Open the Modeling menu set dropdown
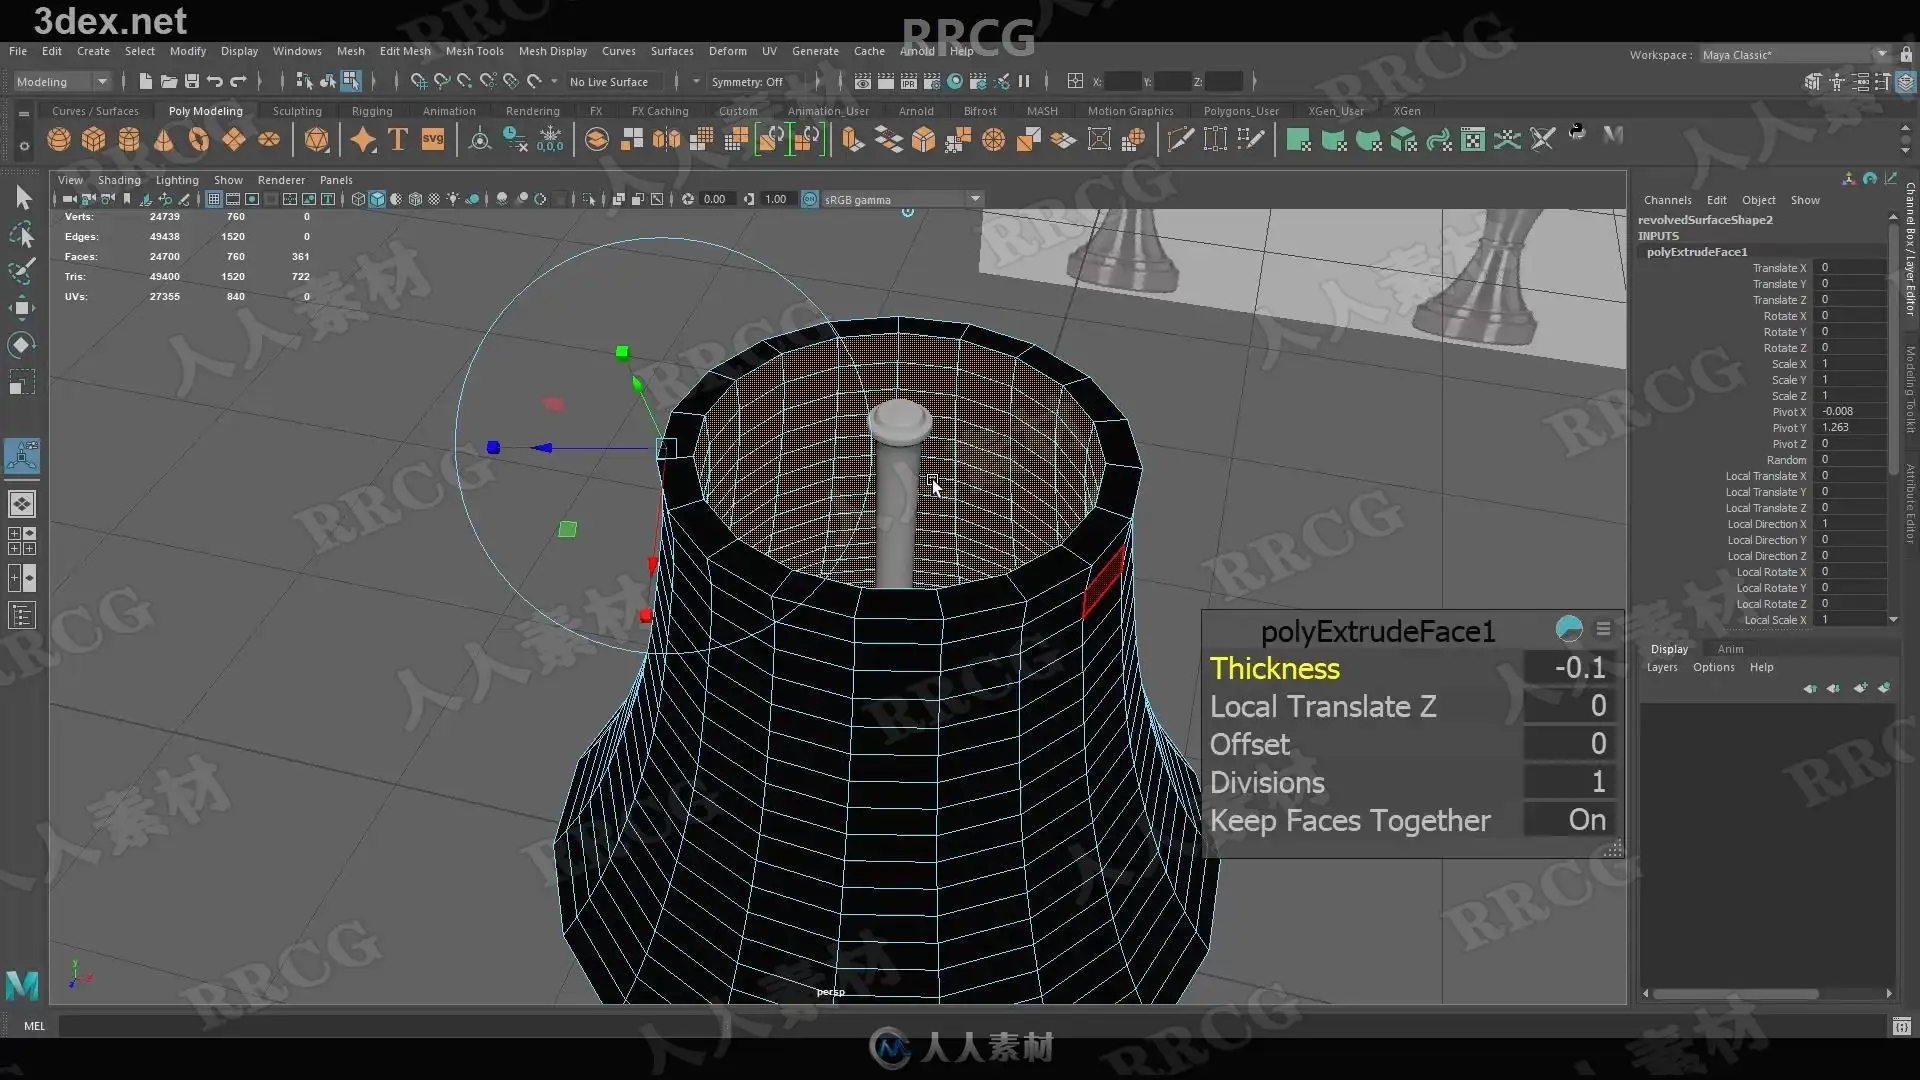Image resolution: width=1920 pixels, height=1080 pixels. coord(62,82)
